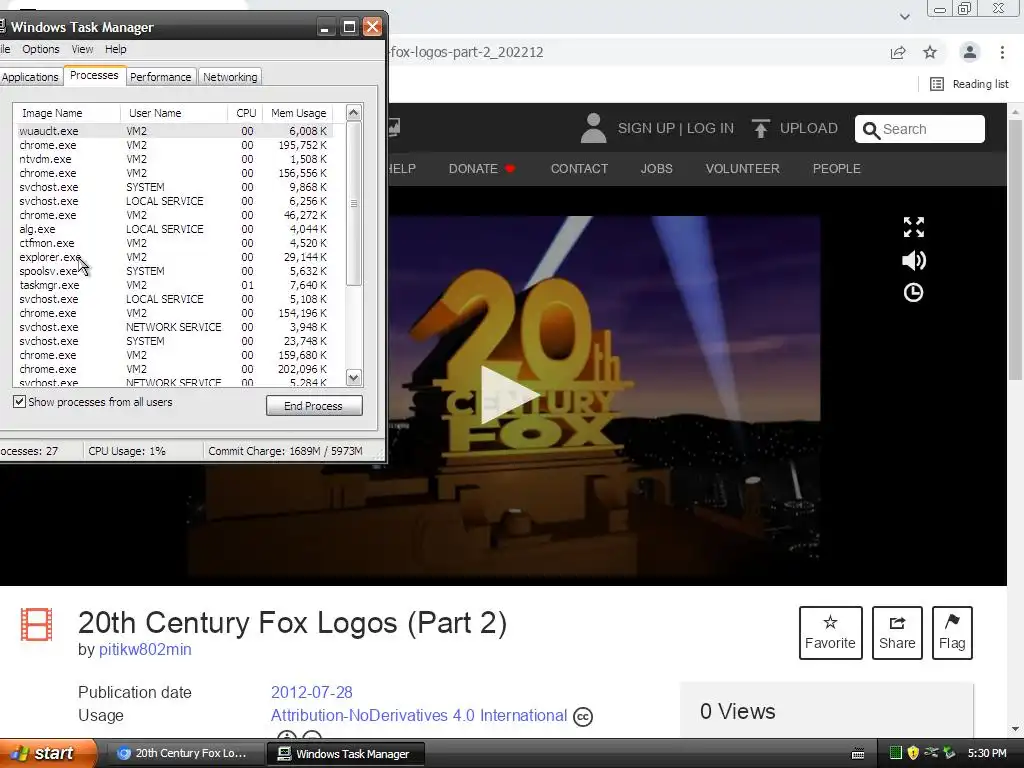Sort processes by Image Name column
Screen dimensions: 1024x768
(x=67, y=113)
